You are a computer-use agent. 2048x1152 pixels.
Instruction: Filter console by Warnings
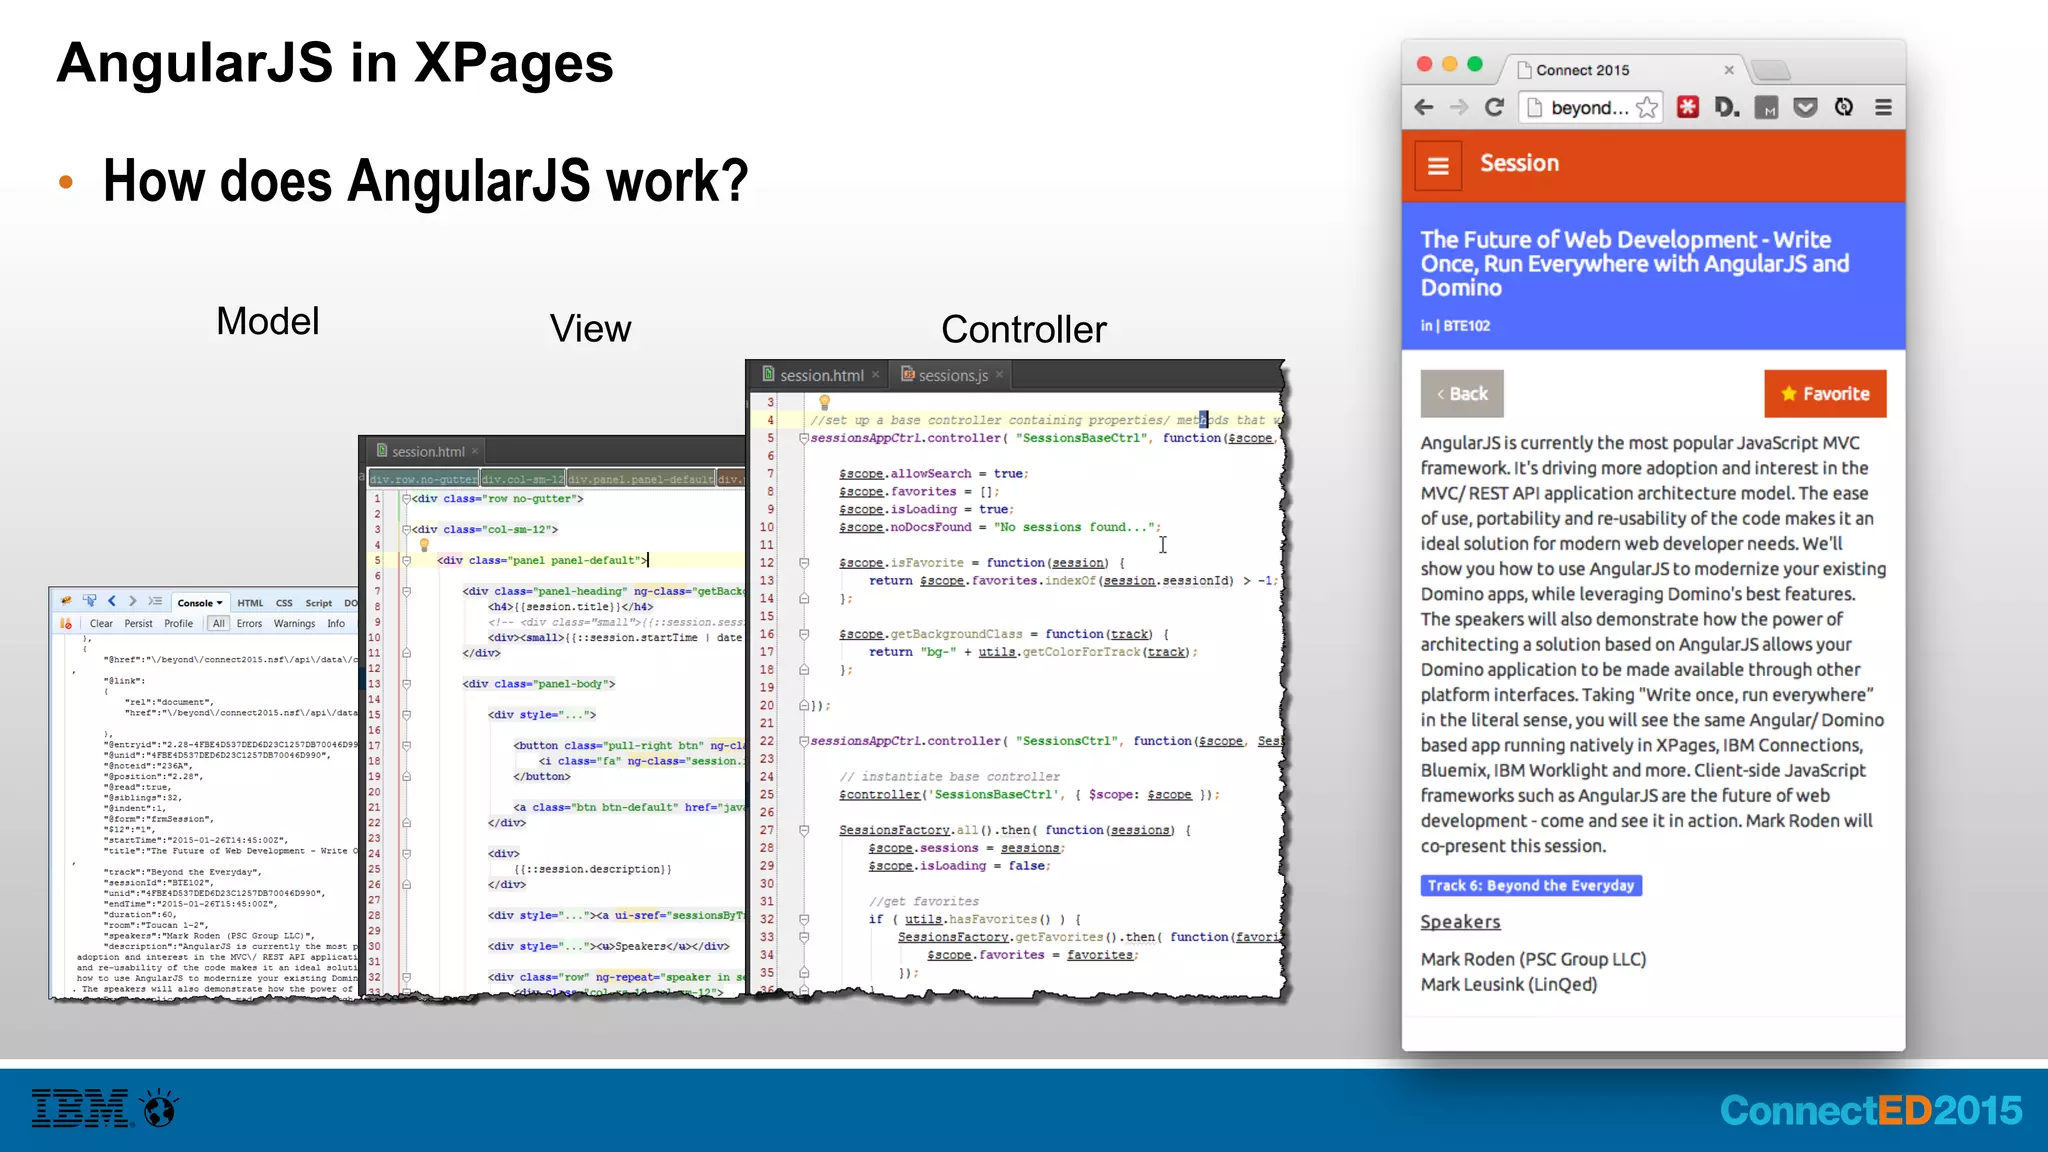coord(294,624)
